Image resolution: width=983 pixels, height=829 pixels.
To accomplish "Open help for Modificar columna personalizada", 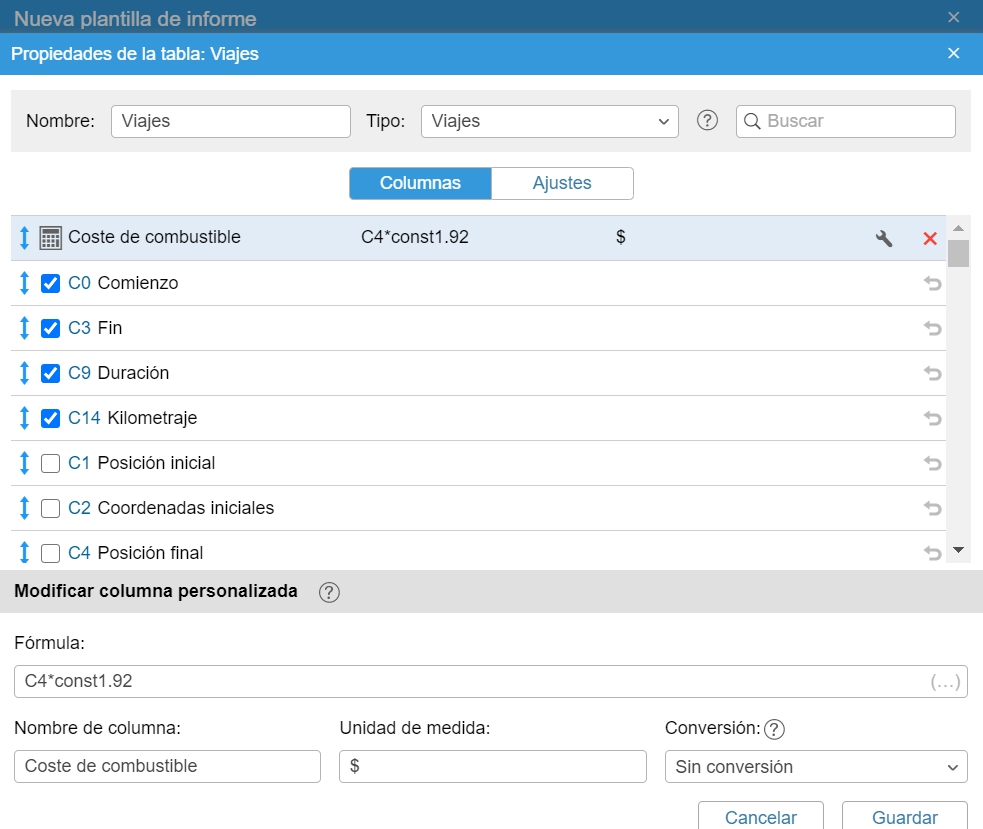I will click(329, 592).
